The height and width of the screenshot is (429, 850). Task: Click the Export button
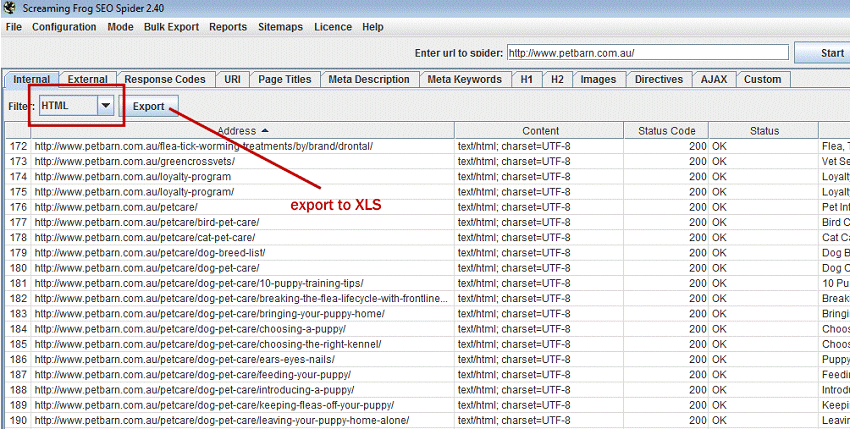[149, 106]
